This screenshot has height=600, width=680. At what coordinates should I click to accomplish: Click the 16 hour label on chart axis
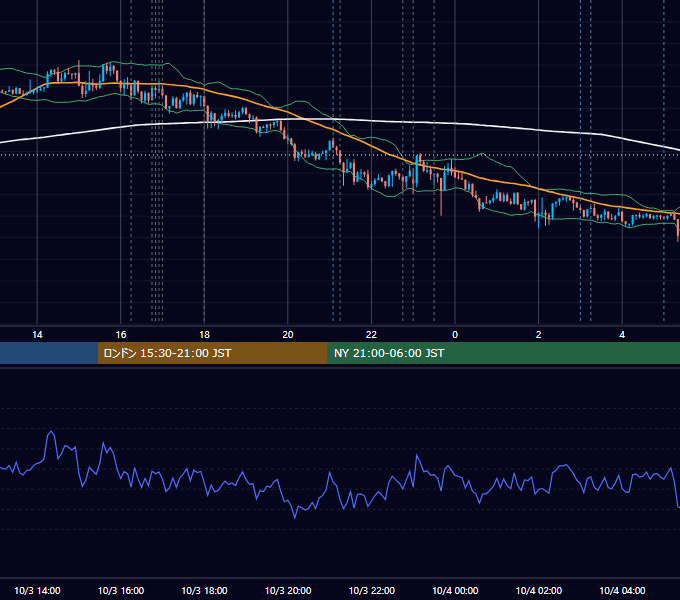click(x=121, y=335)
